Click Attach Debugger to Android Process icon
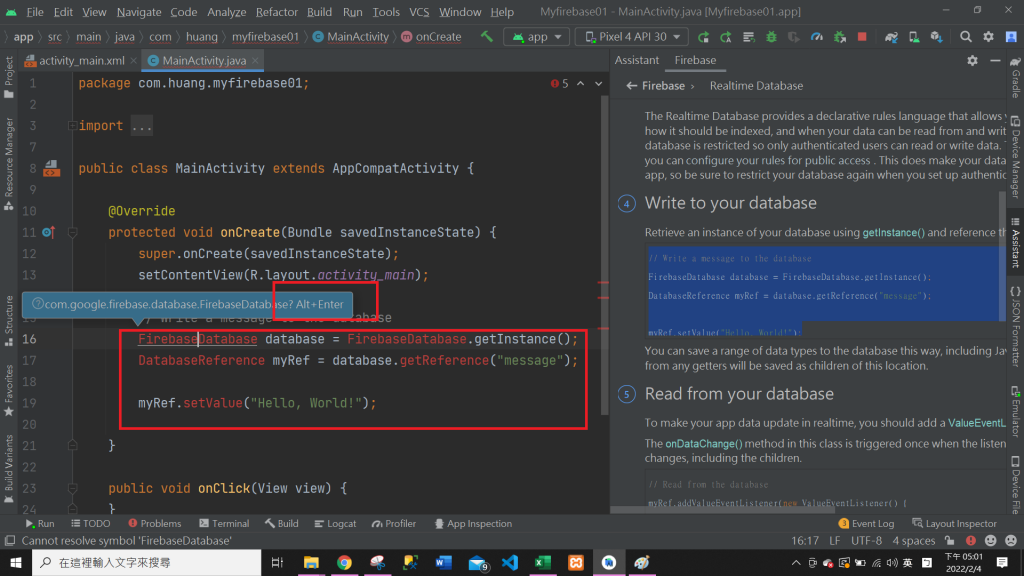Image resolution: width=1024 pixels, height=576 pixels. 840,37
